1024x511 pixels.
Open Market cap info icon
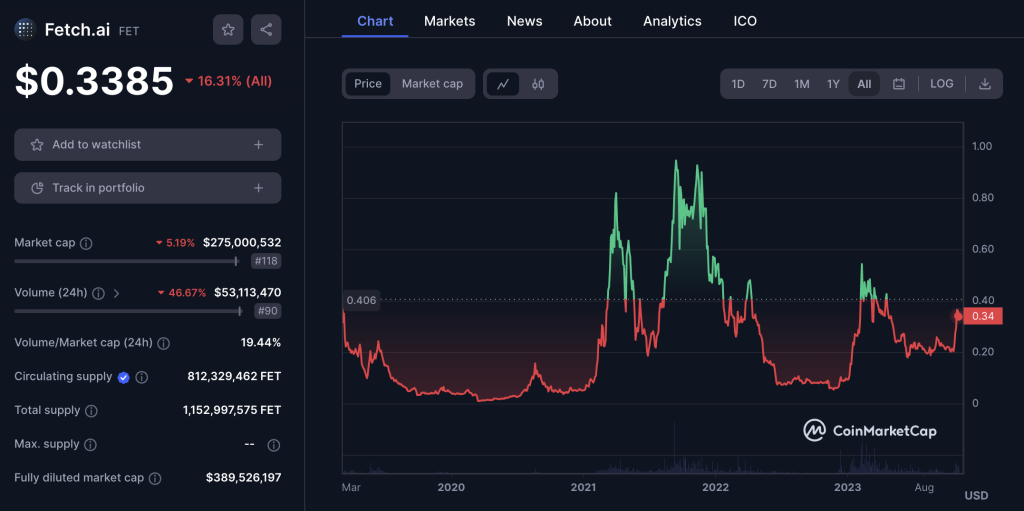coord(86,243)
